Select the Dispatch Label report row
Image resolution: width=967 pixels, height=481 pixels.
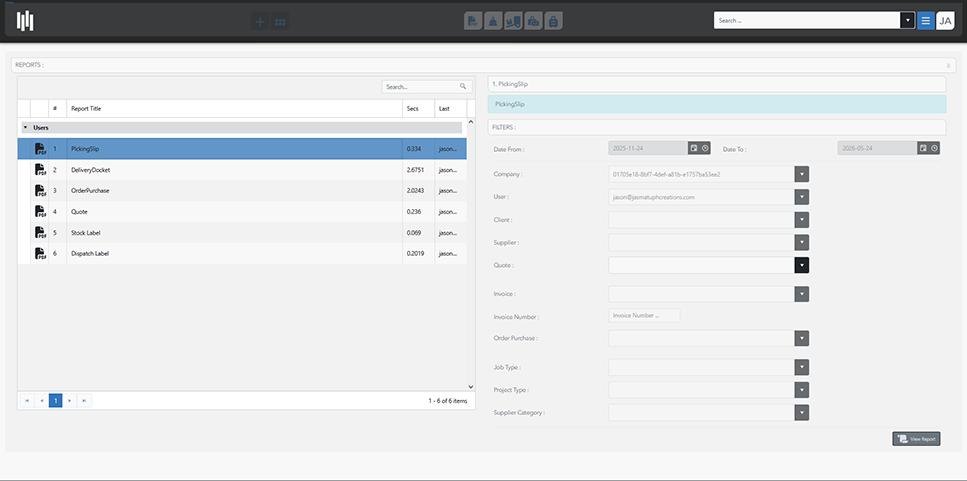(x=90, y=254)
